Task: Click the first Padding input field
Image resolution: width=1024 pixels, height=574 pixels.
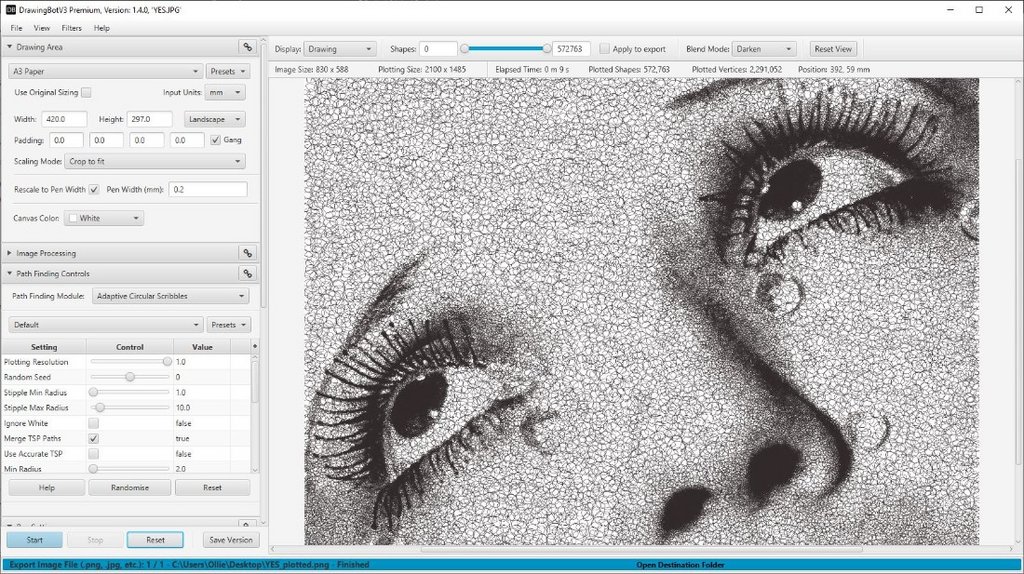Action: tap(66, 140)
